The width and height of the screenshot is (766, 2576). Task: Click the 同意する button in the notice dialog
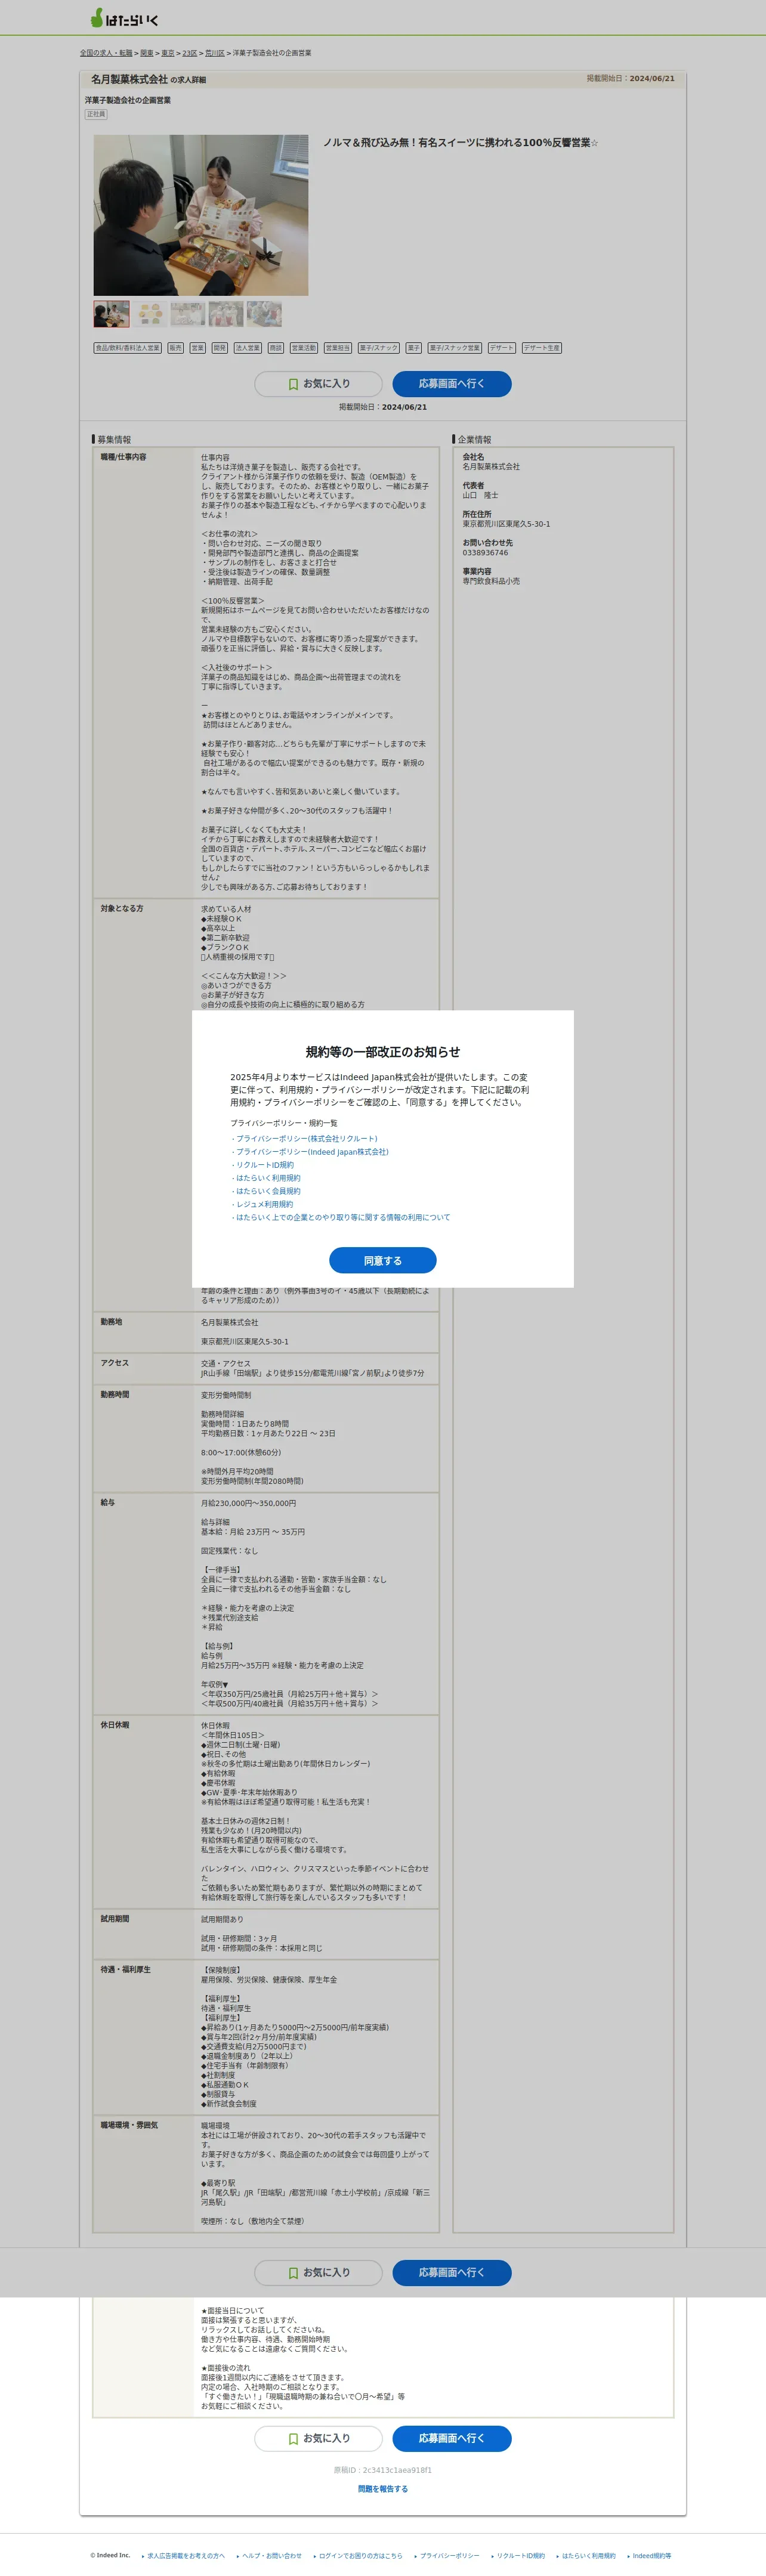click(x=383, y=1260)
